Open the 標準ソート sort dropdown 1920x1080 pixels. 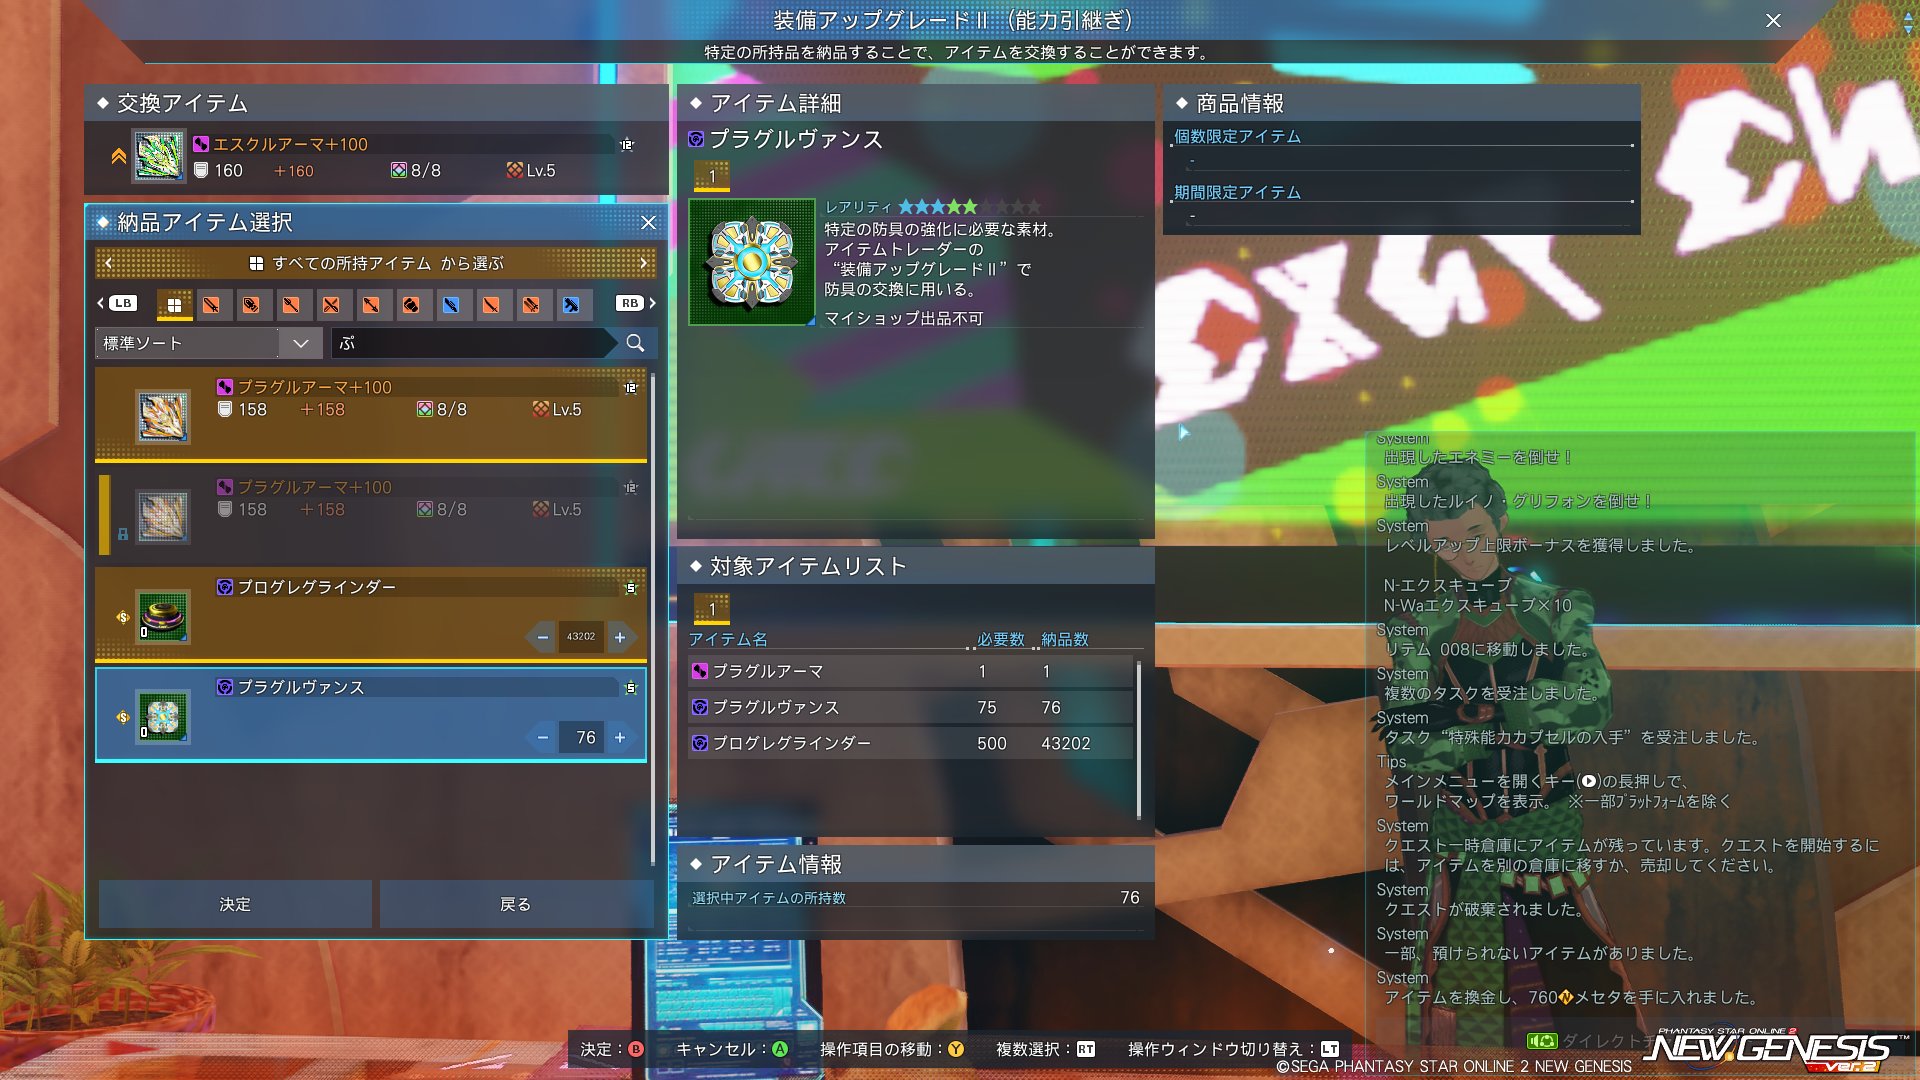tap(208, 343)
